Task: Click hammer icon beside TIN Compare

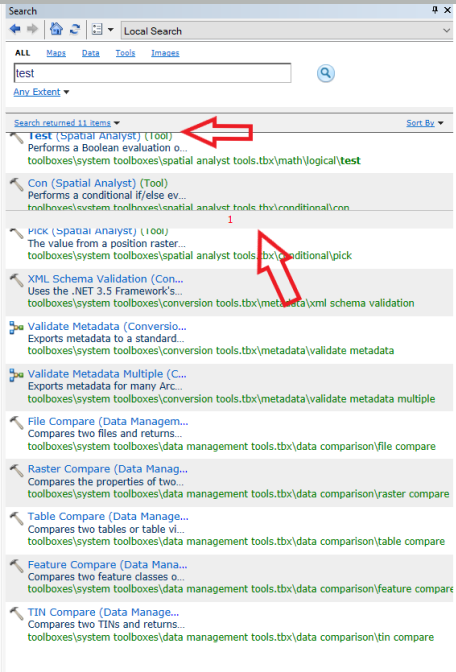Action: point(16,614)
